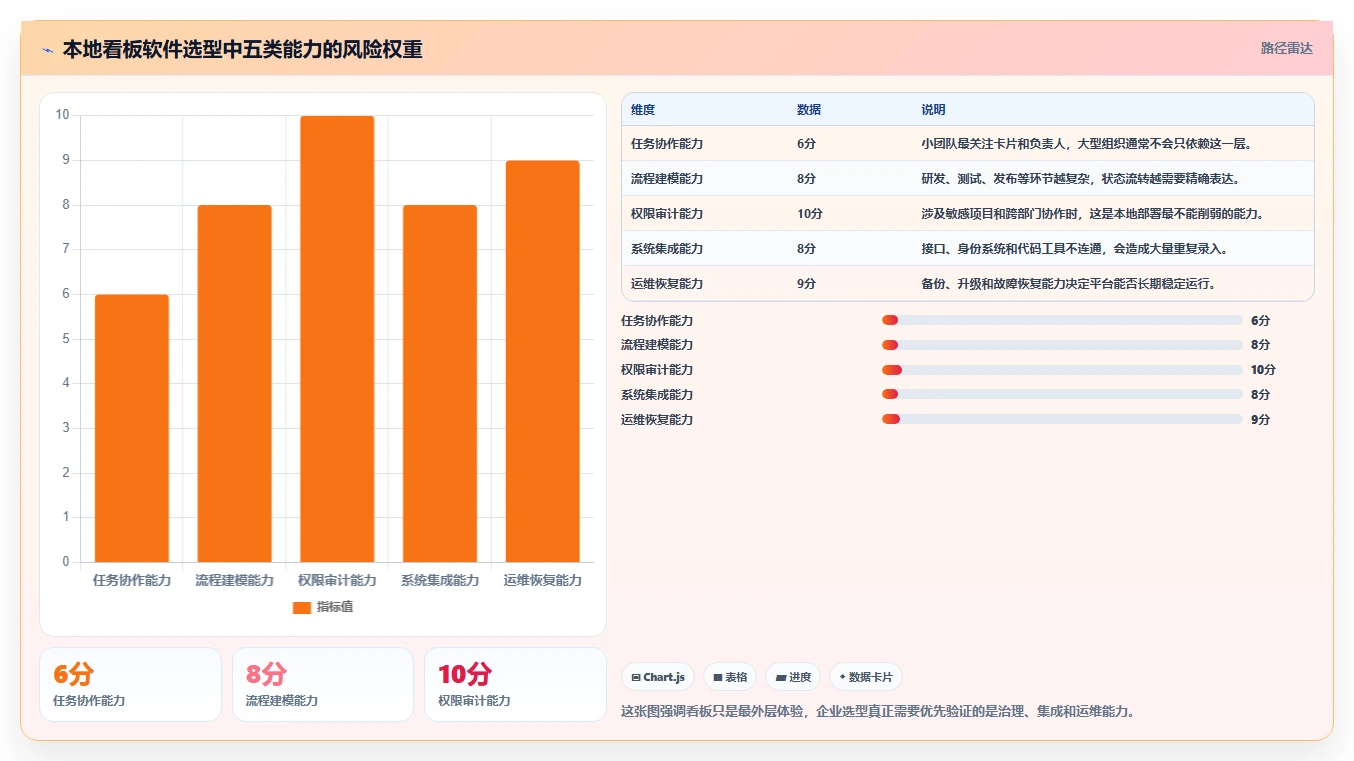Click the 路径雷达 label in header
The height and width of the screenshot is (761, 1354).
(1286, 48)
